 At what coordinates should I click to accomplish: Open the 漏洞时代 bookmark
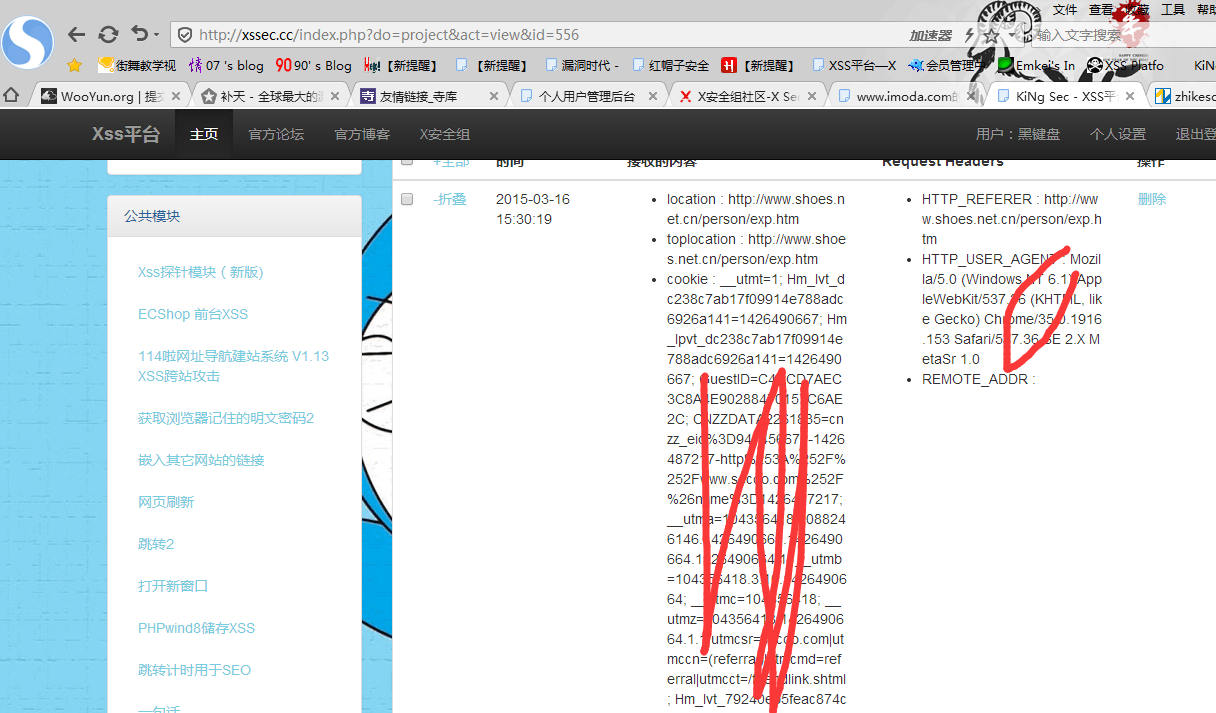coord(582,65)
